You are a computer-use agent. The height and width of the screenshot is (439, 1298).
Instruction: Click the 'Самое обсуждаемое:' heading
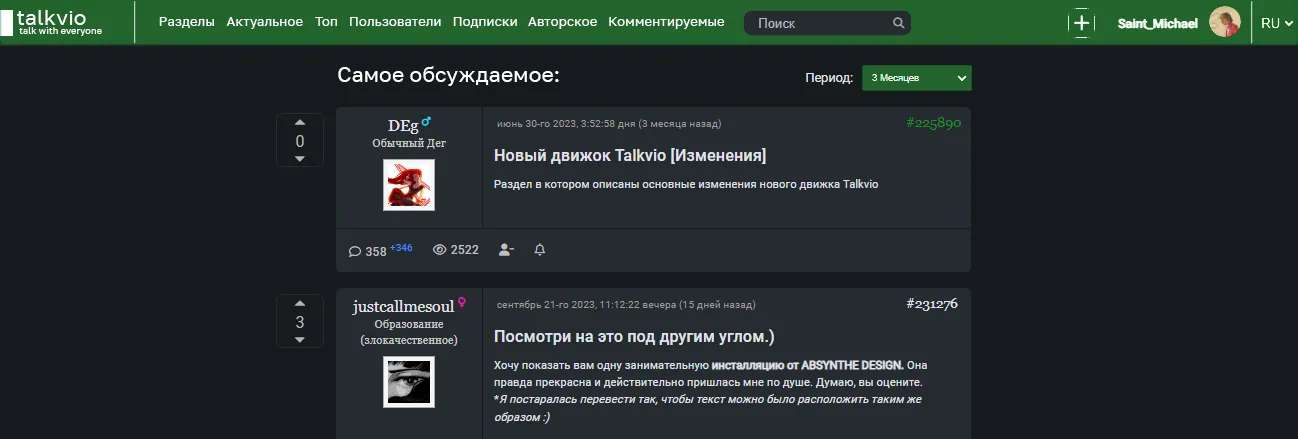click(x=448, y=75)
